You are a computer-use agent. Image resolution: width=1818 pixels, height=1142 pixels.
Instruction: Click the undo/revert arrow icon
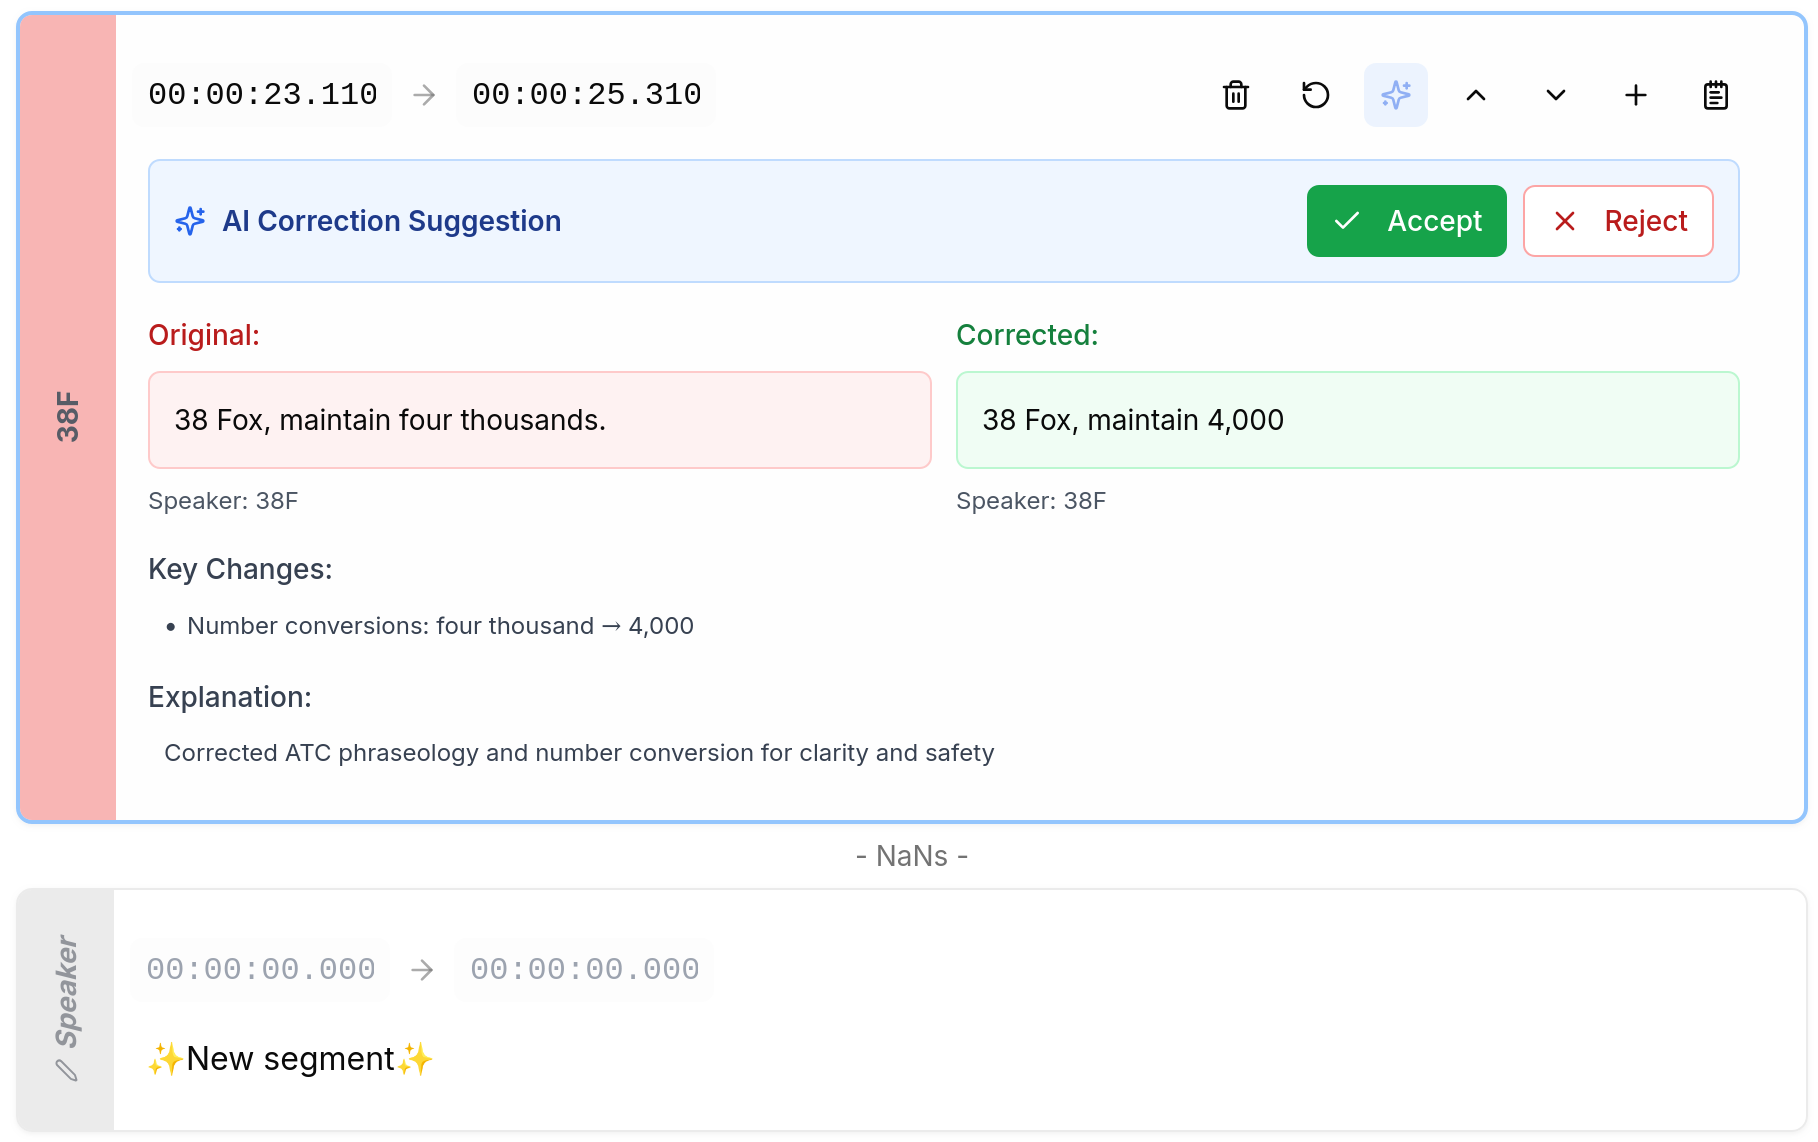tap(1316, 95)
